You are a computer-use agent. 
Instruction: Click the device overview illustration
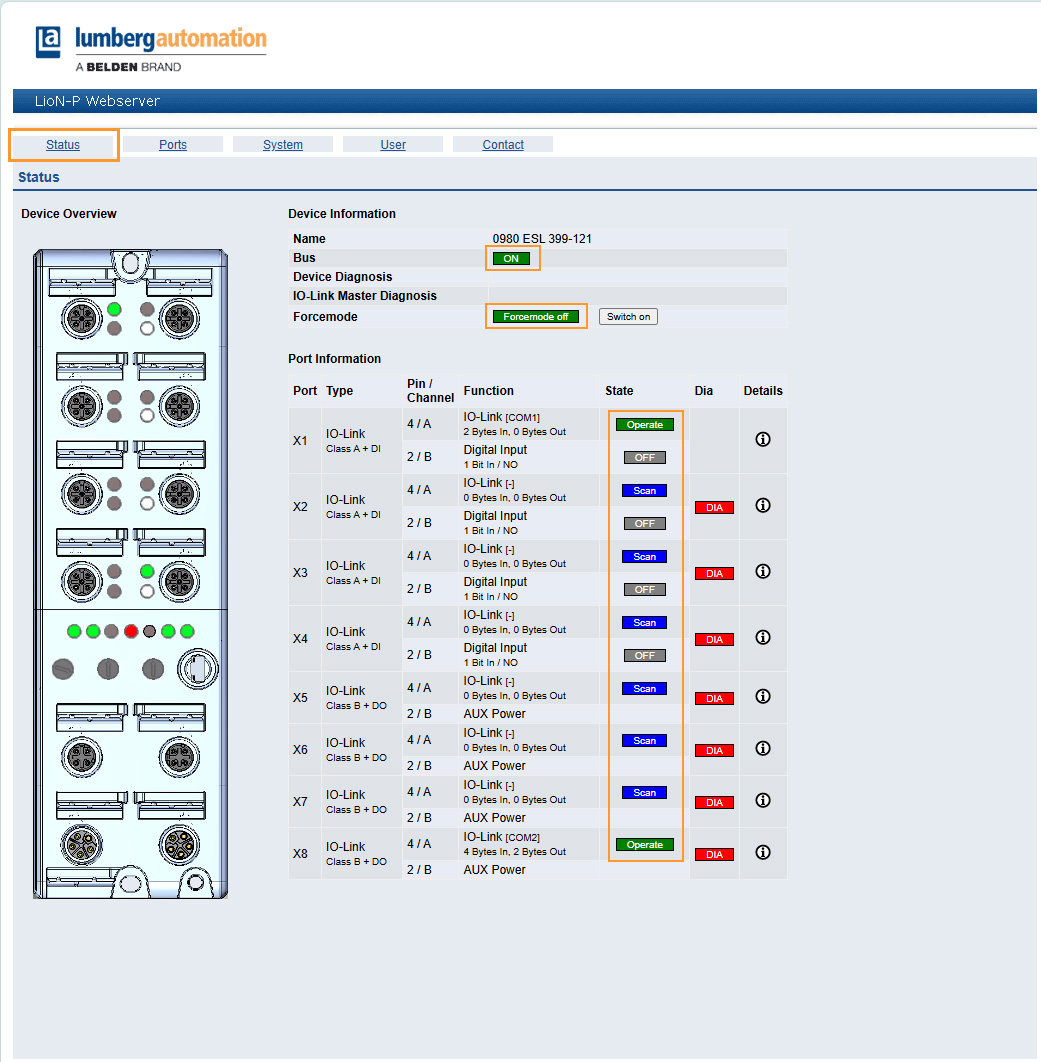tap(131, 570)
